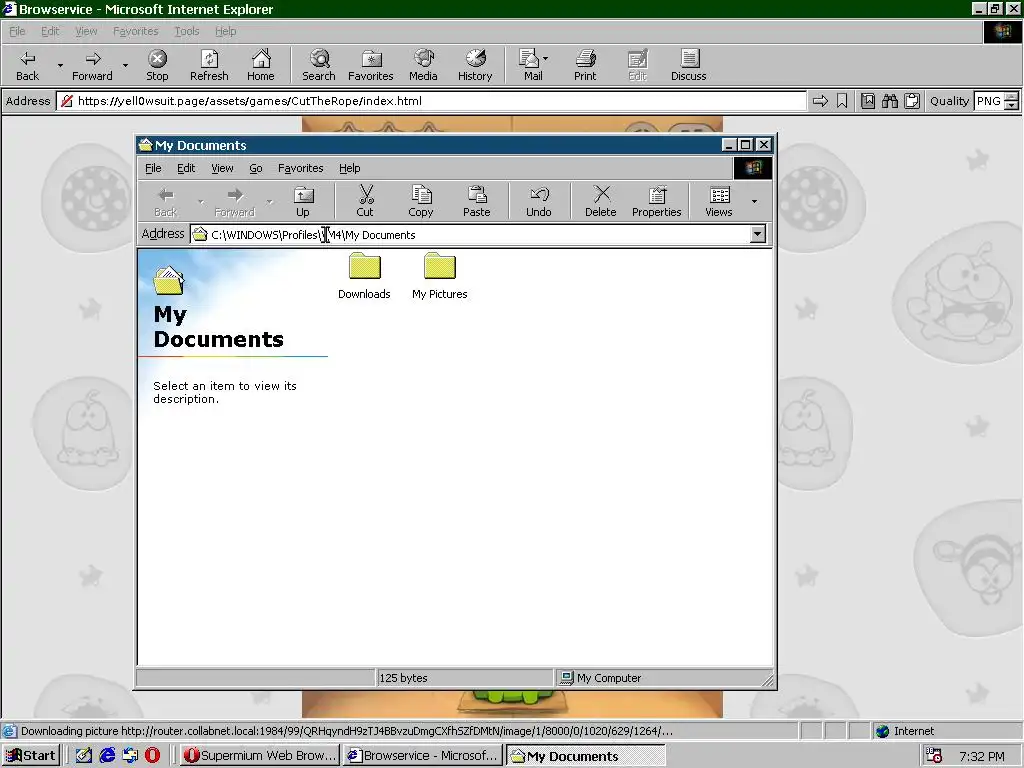Screen dimensions: 1024x768
Task: Click the Stop button in Internet Explorer
Action: point(157,65)
